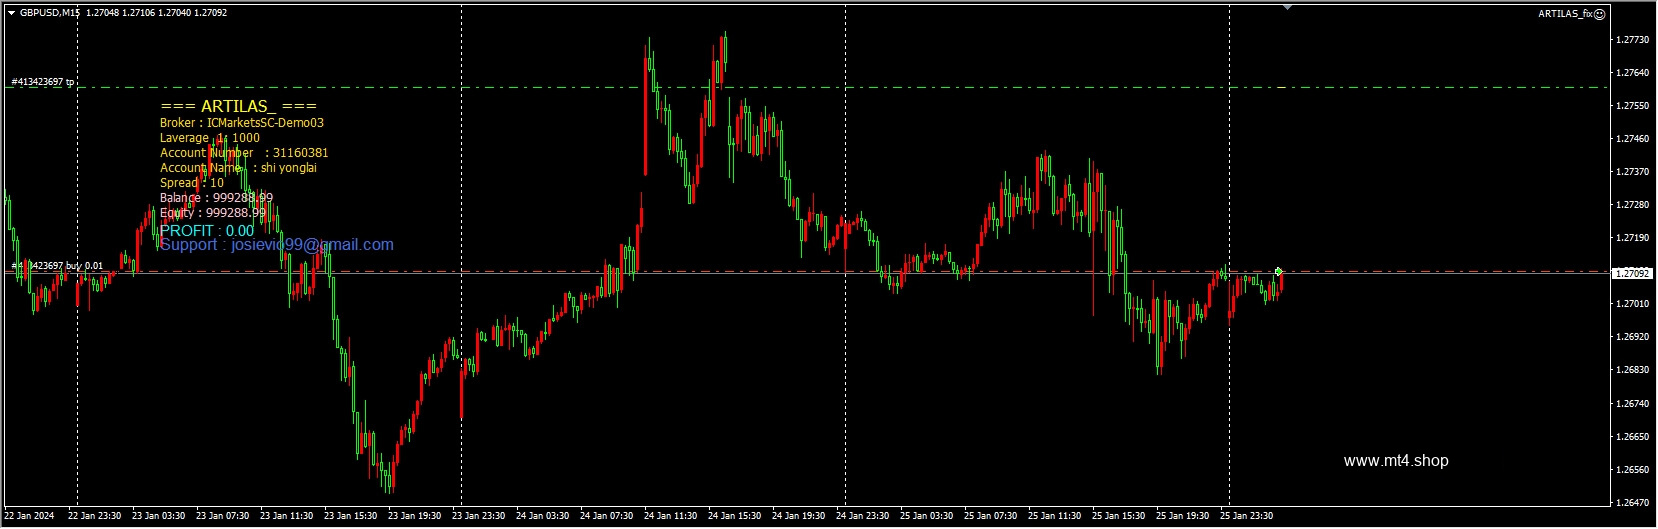Click the 25 Jan 23:30 time label
Image resolution: width=1658 pixels, height=529 pixels.
[x=1247, y=517]
